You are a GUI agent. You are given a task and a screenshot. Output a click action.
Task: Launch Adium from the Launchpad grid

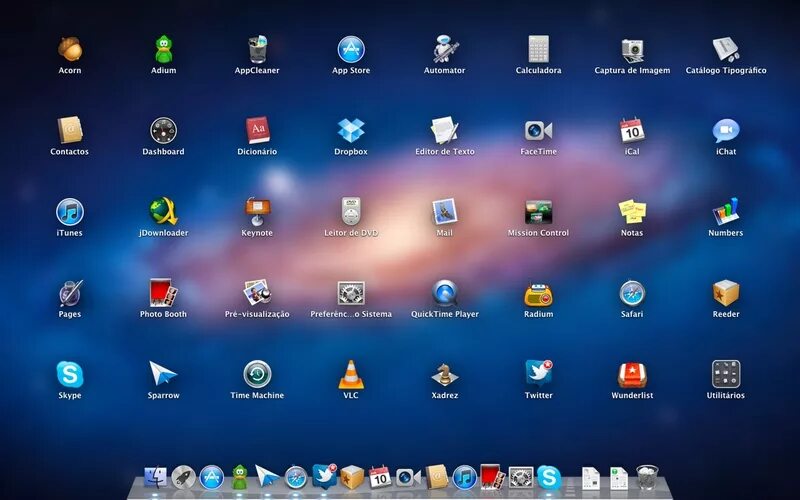(x=163, y=49)
